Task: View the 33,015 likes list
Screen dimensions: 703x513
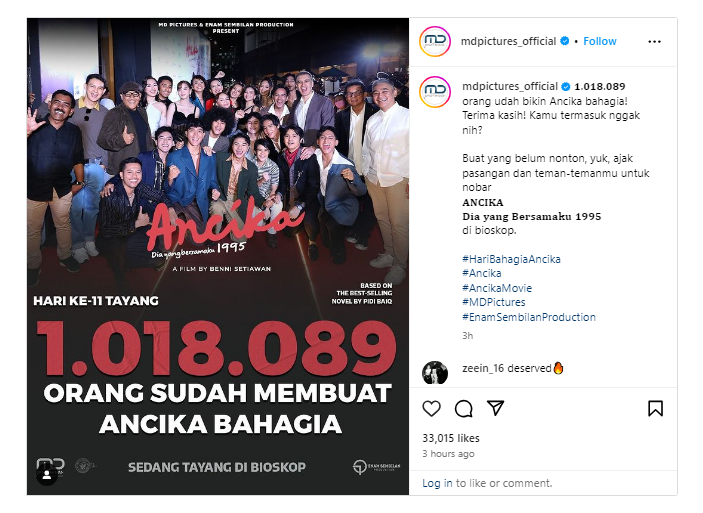Action: coord(451,438)
